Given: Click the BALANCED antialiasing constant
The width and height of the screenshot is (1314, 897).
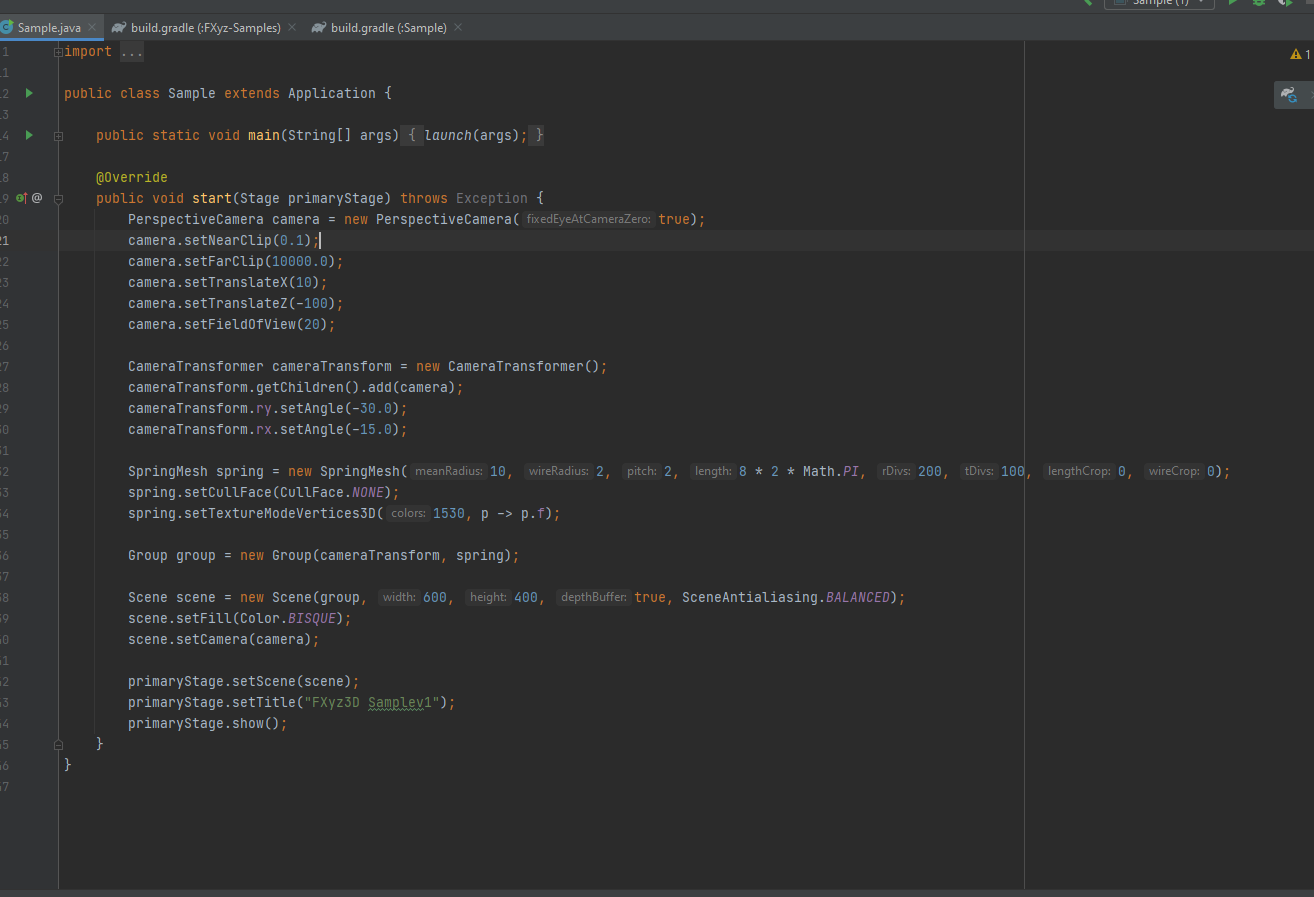Looking at the screenshot, I should tap(858, 597).
